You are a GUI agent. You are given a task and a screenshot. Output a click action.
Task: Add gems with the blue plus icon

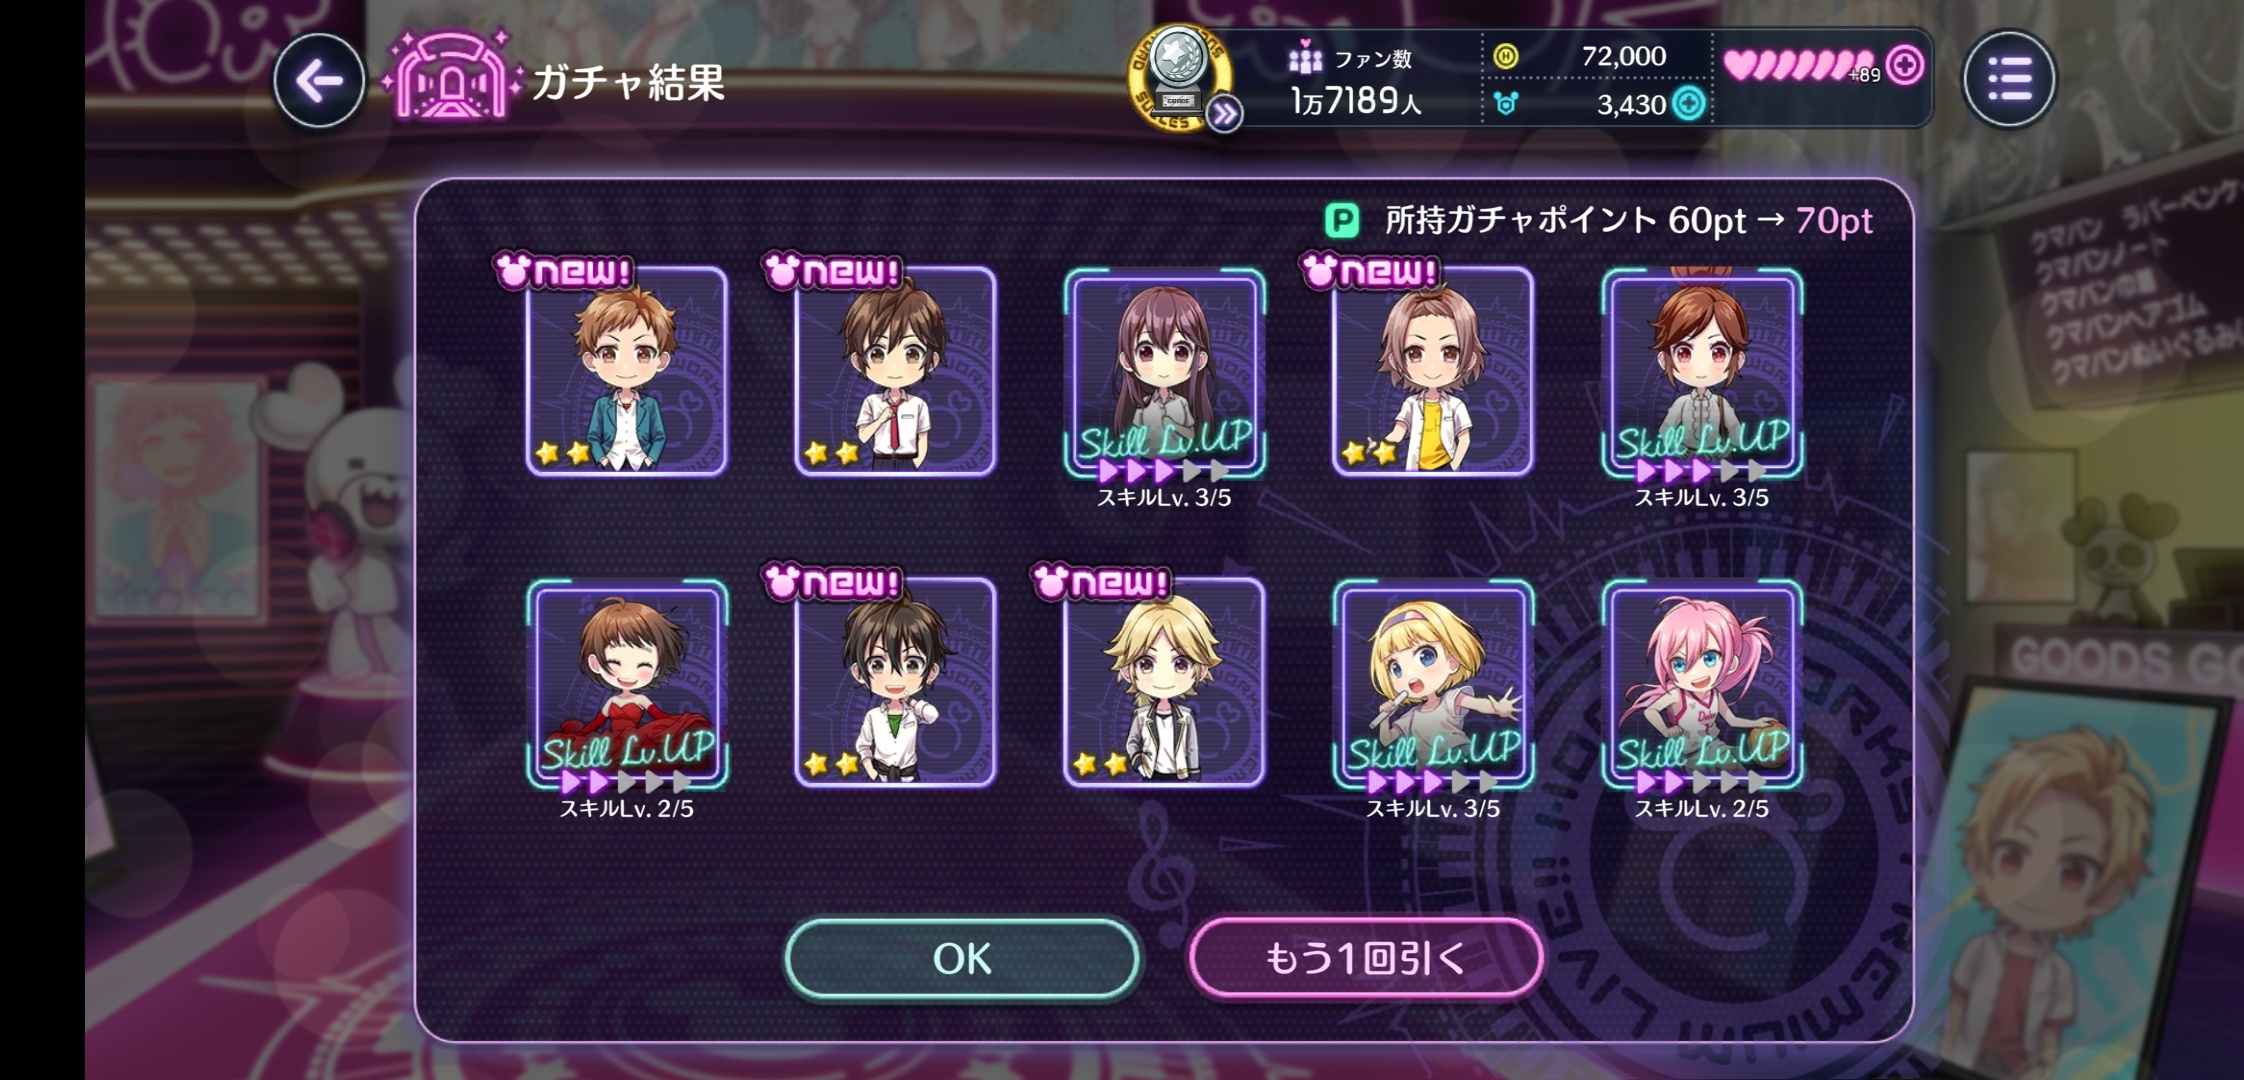pyautogui.click(x=1689, y=103)
